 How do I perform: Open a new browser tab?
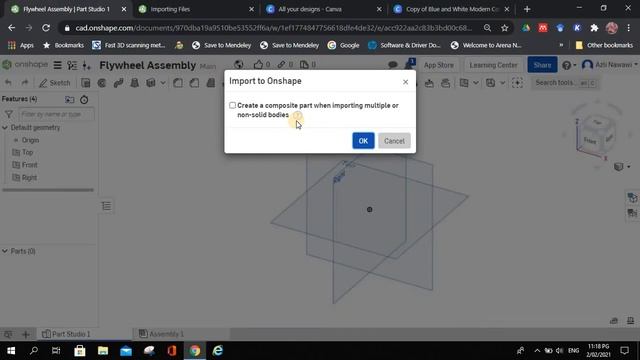click(527, 9)
